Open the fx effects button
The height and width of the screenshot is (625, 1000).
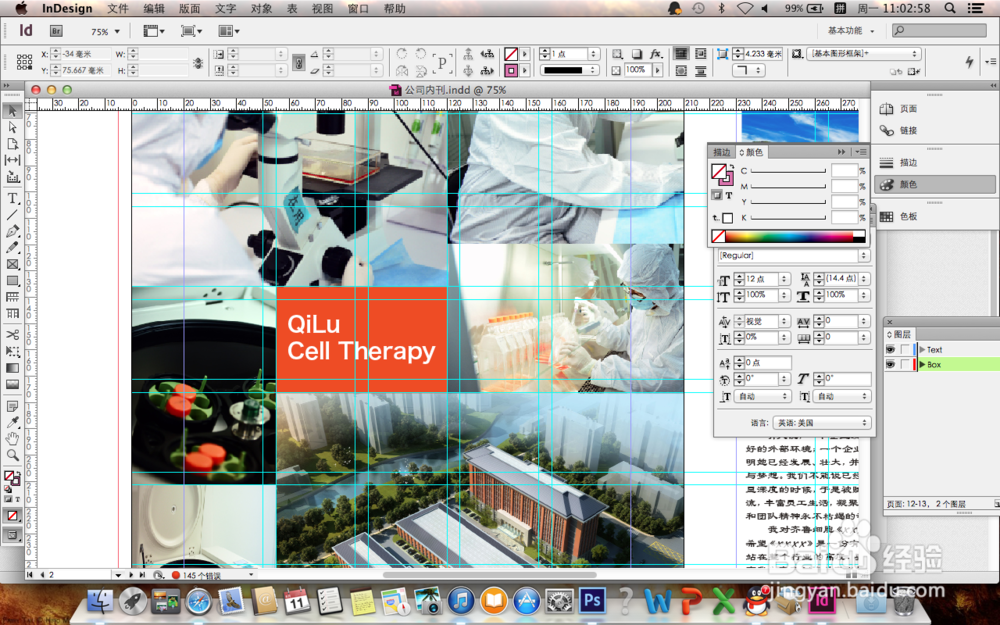click(x=656, y=54)
